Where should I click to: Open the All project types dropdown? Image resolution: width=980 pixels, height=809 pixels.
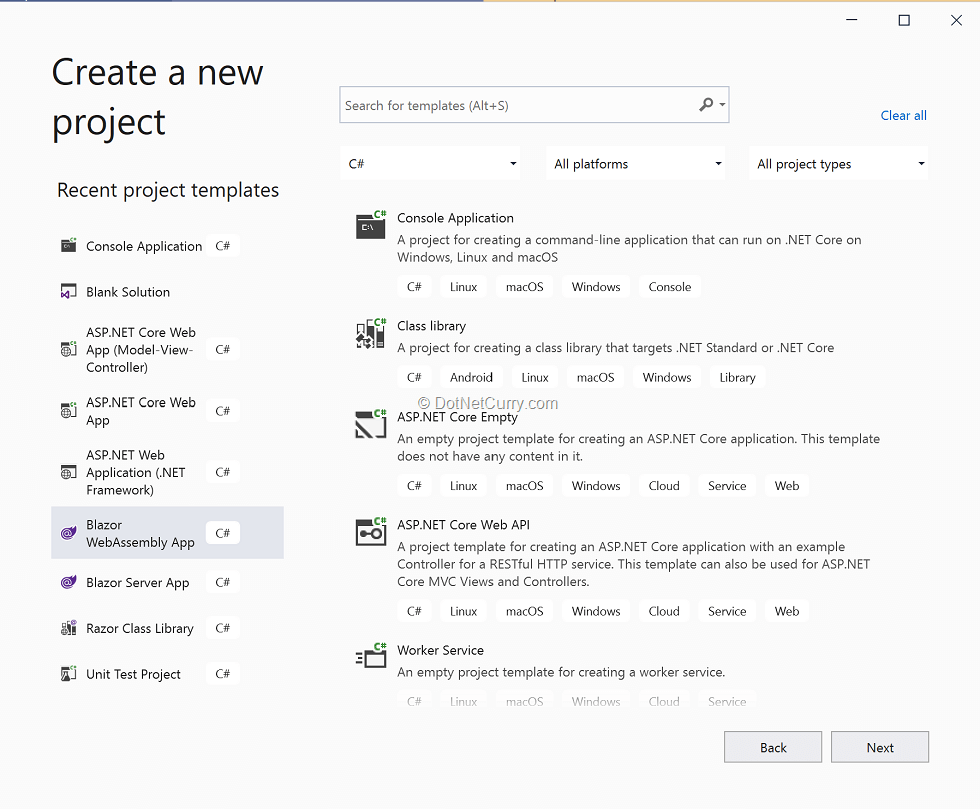pos(839,164)
